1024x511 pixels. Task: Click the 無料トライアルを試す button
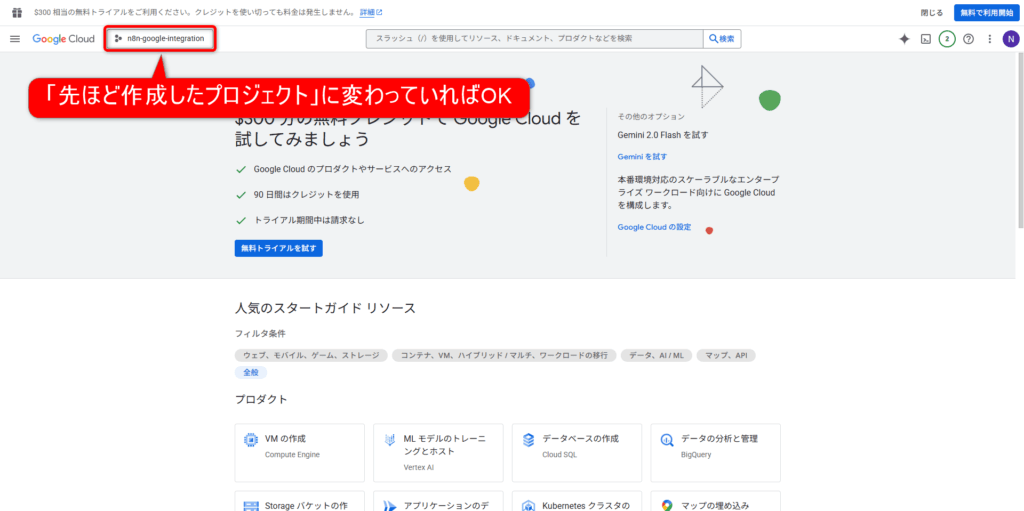click(x=278, y=248)
